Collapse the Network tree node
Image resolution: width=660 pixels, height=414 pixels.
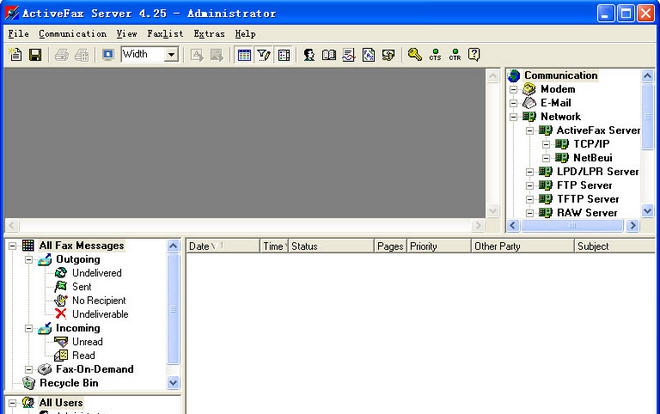513,117
